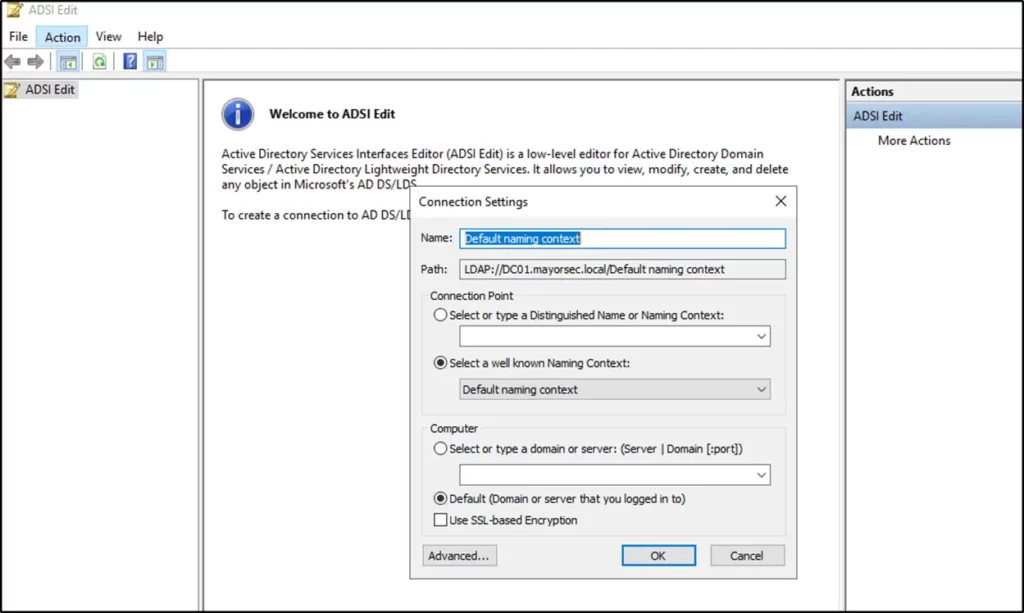Open the Action menu
This screenshot has height=613, width=1024.
click(62, 37)
